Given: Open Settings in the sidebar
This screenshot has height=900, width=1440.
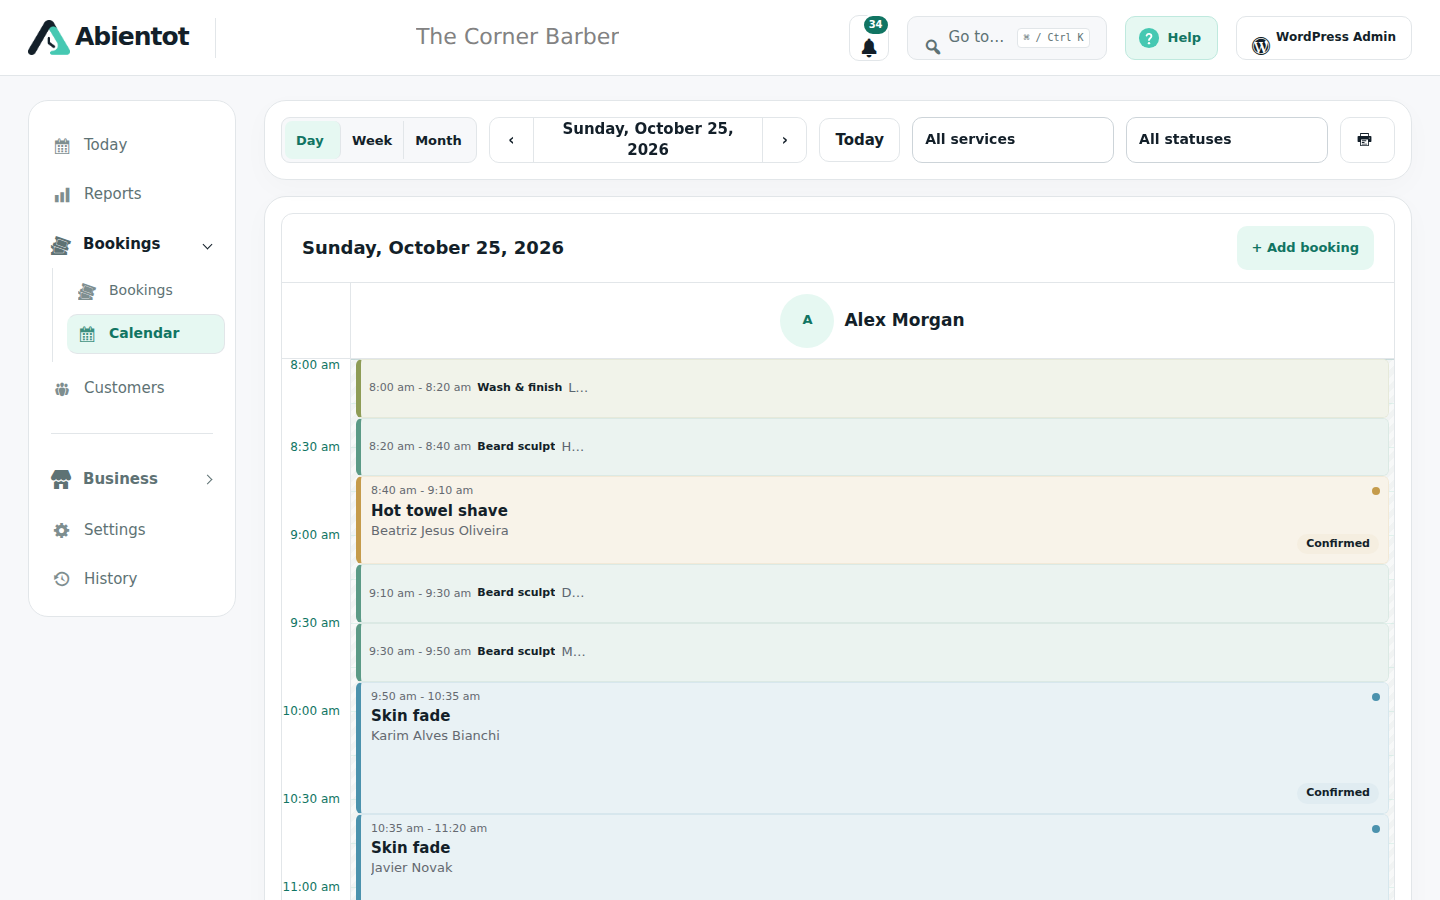Looking at the screenshot, I should click(132, 530).
